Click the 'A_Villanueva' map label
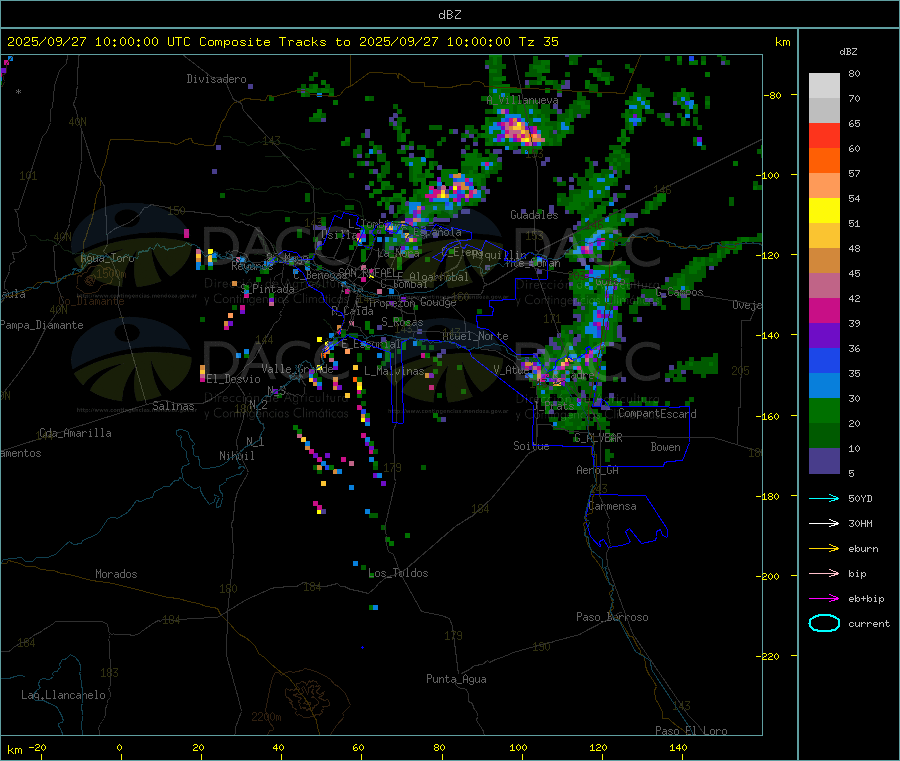Viewport: 900px width, 761px height. [522, 100]
